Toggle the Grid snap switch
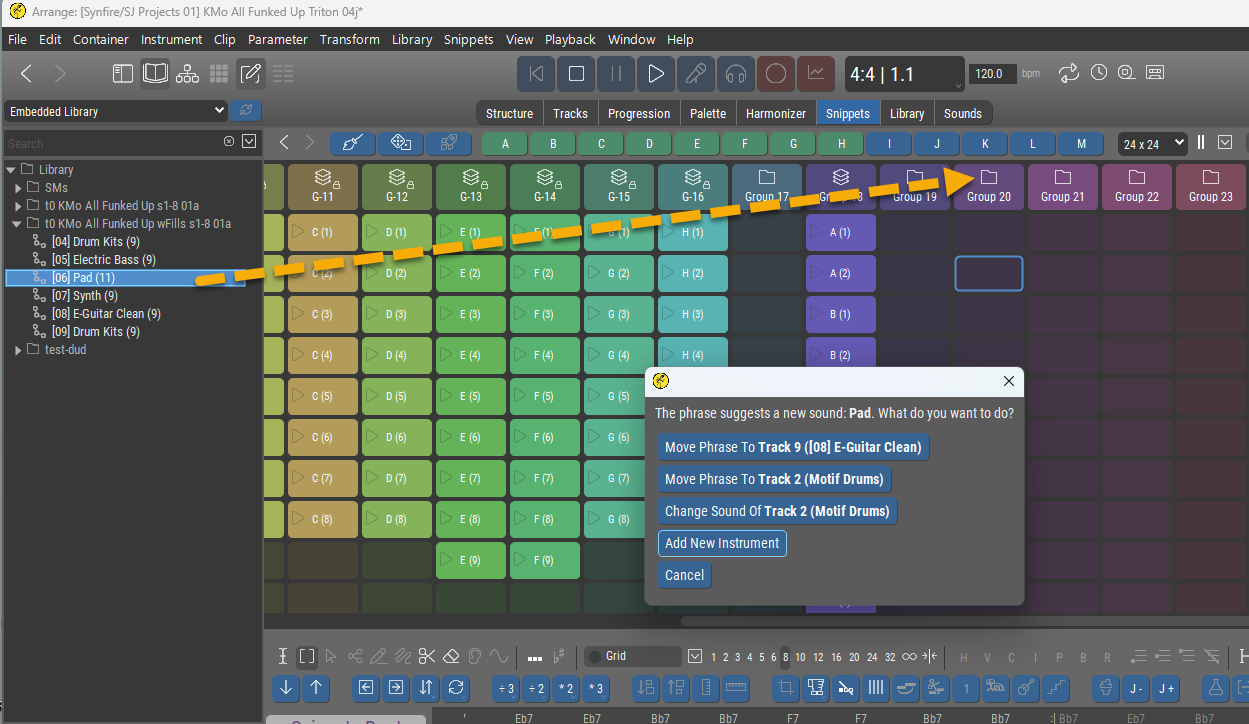 pos(596,657)
